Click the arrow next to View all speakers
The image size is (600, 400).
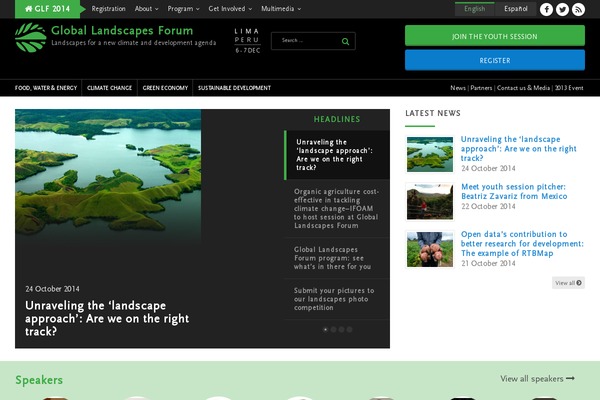(x=571, y=379)
